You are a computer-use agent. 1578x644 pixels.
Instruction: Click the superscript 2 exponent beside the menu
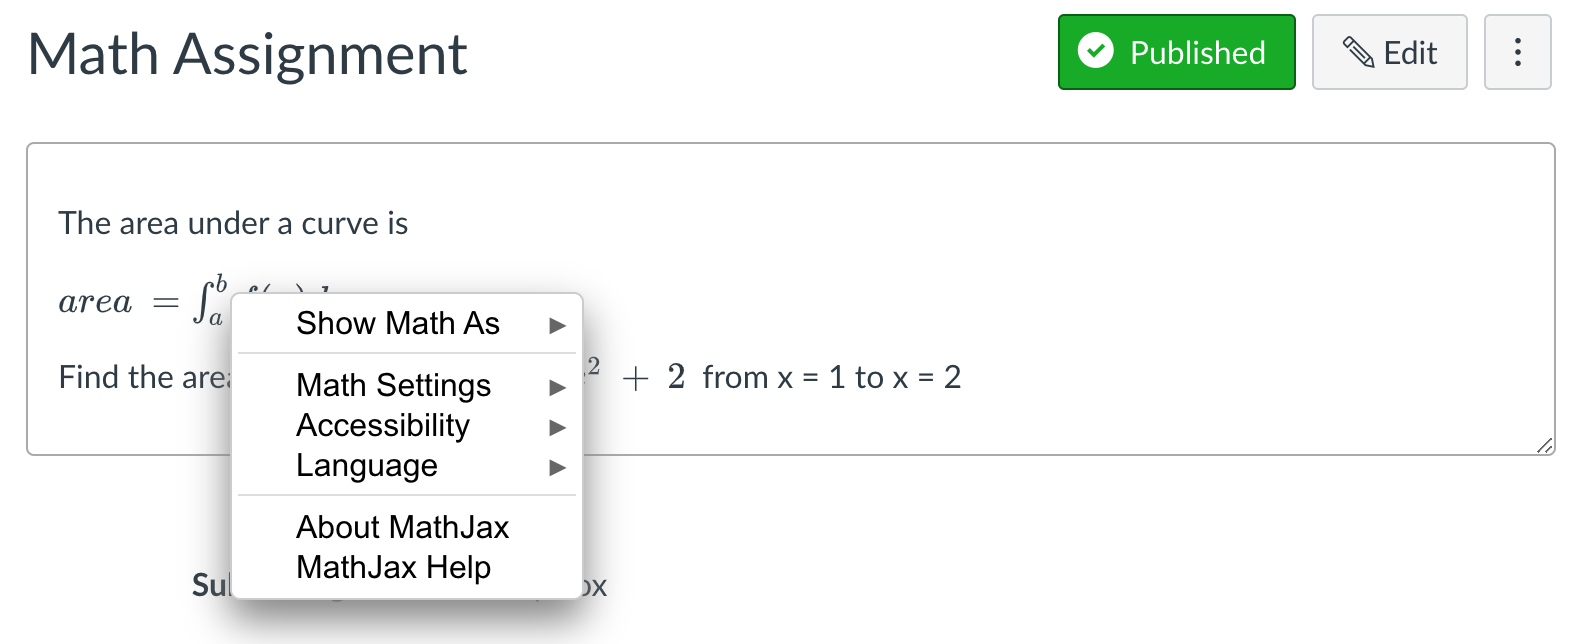[593, 366]
